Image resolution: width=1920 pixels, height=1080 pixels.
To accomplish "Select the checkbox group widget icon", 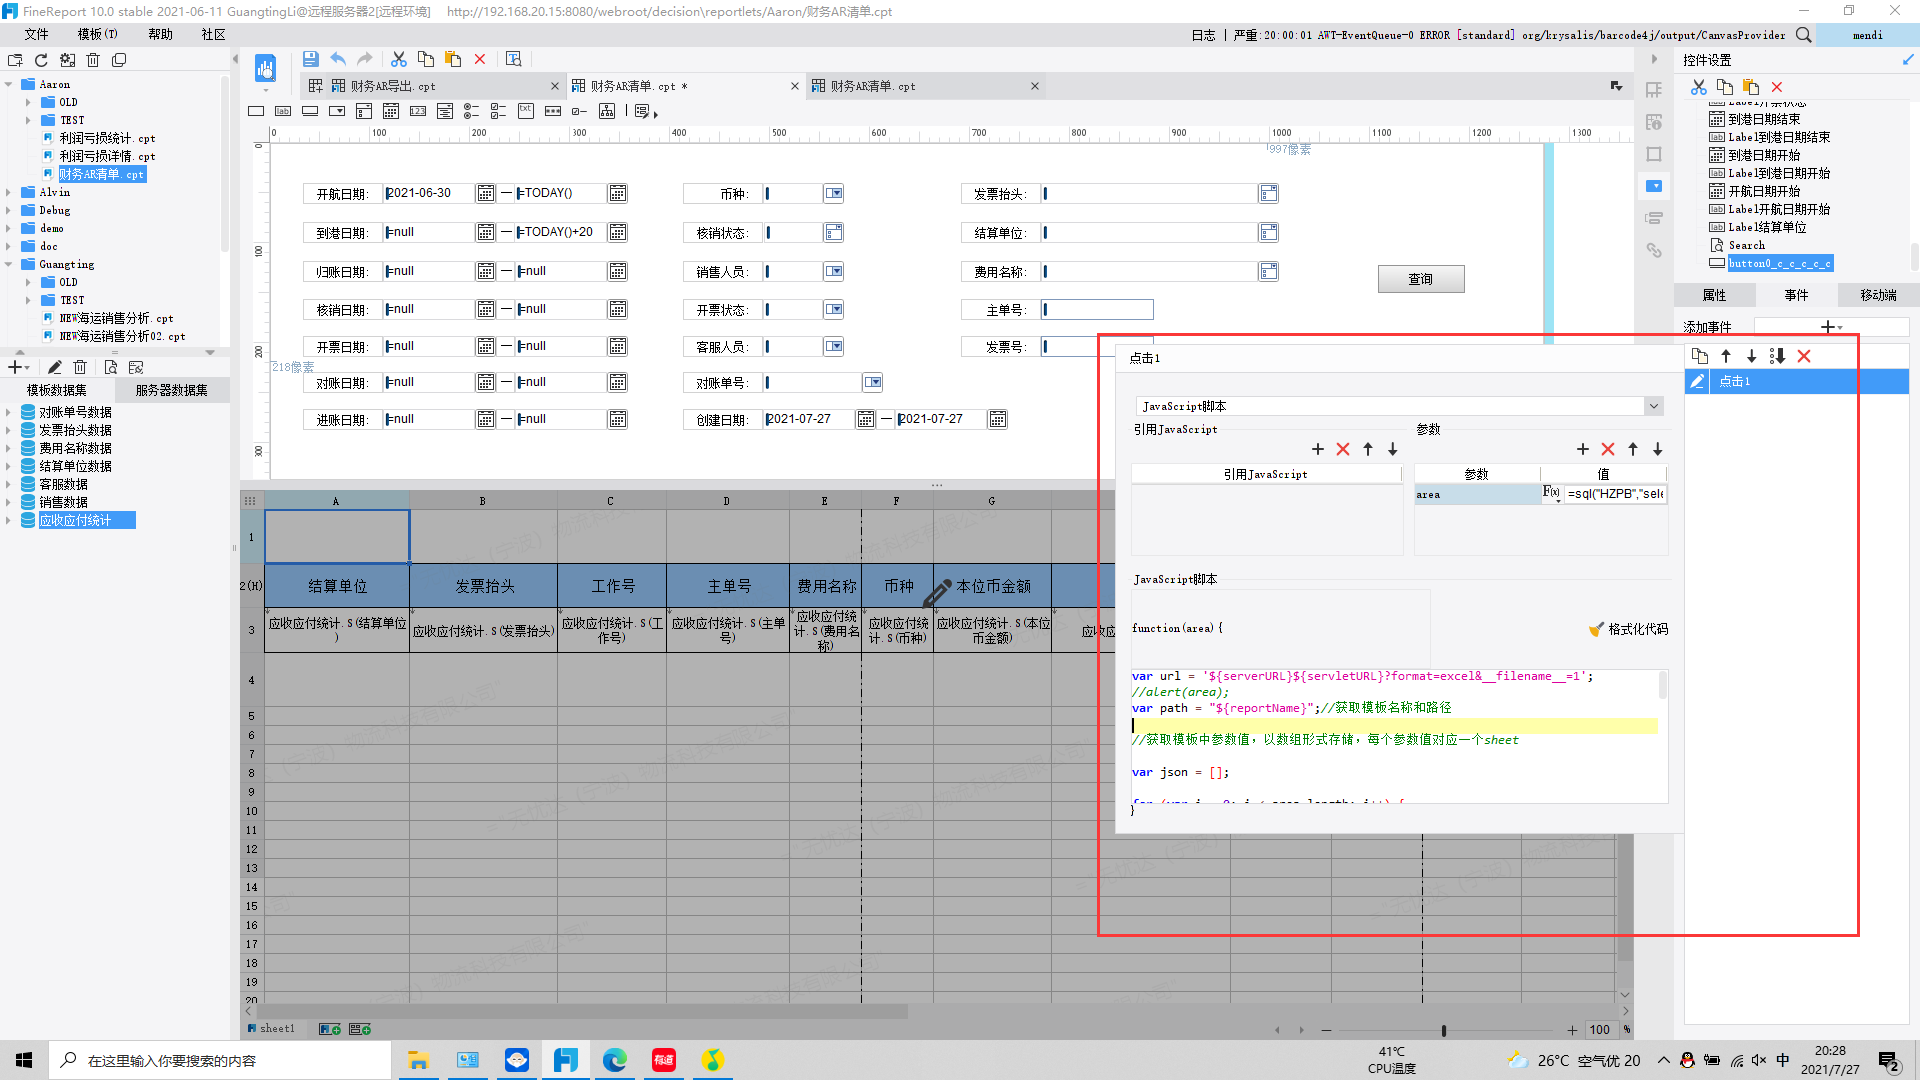I will click(x=498, y=111).
